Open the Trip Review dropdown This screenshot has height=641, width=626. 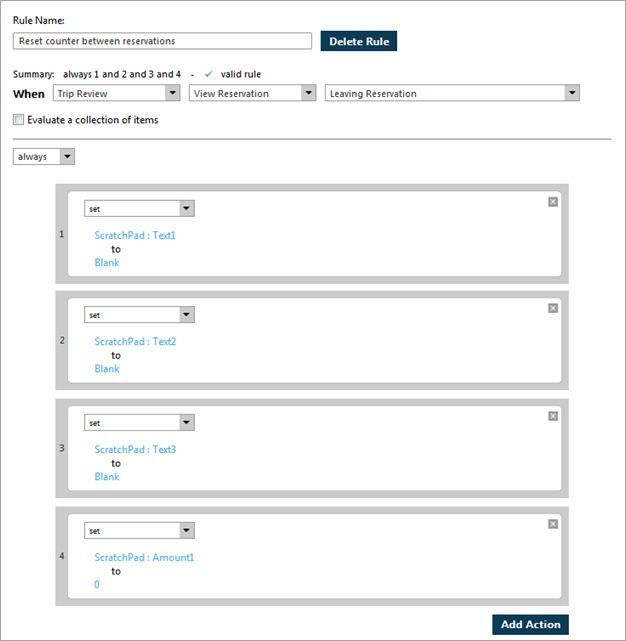117,93
